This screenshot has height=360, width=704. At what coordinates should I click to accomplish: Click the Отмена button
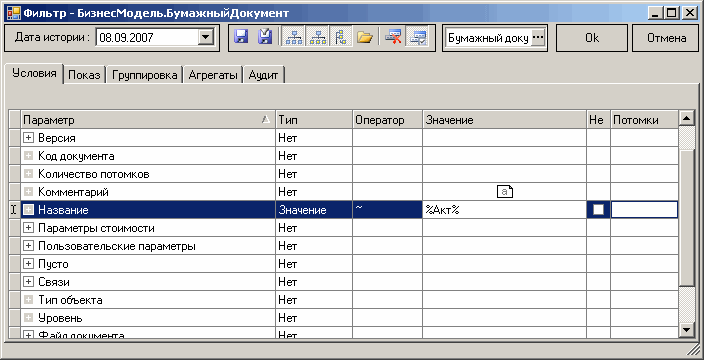(x=666, y=38)
